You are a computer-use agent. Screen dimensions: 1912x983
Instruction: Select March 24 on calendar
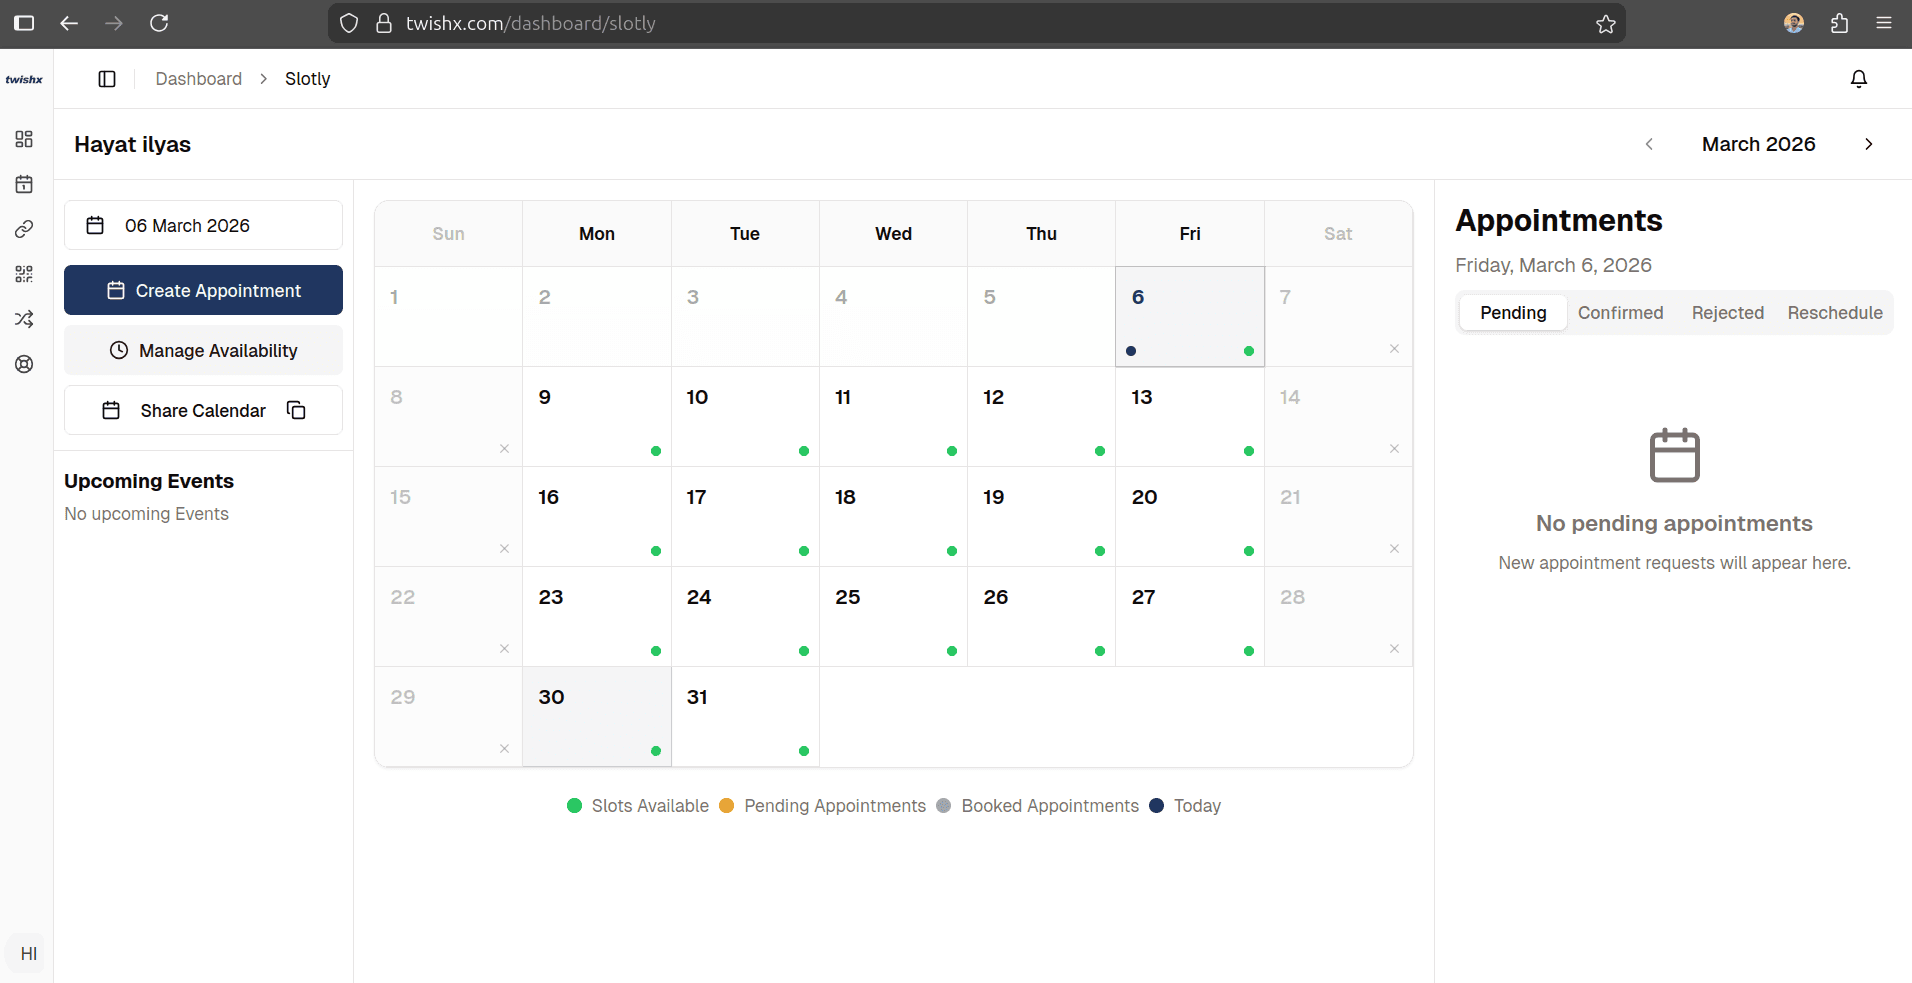745,617
